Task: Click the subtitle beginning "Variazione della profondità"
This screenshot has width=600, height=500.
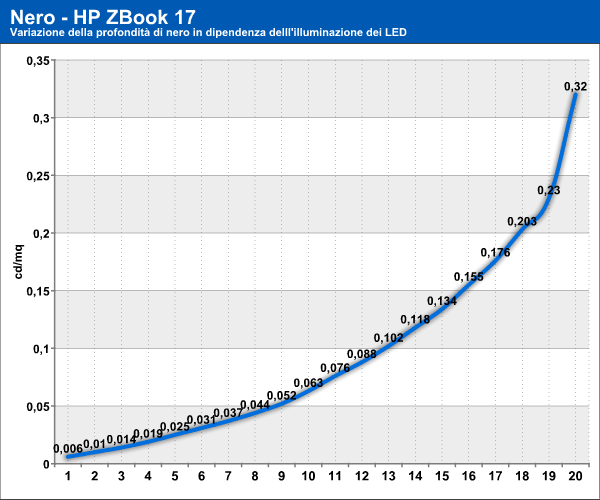Action: click(208, 32)
